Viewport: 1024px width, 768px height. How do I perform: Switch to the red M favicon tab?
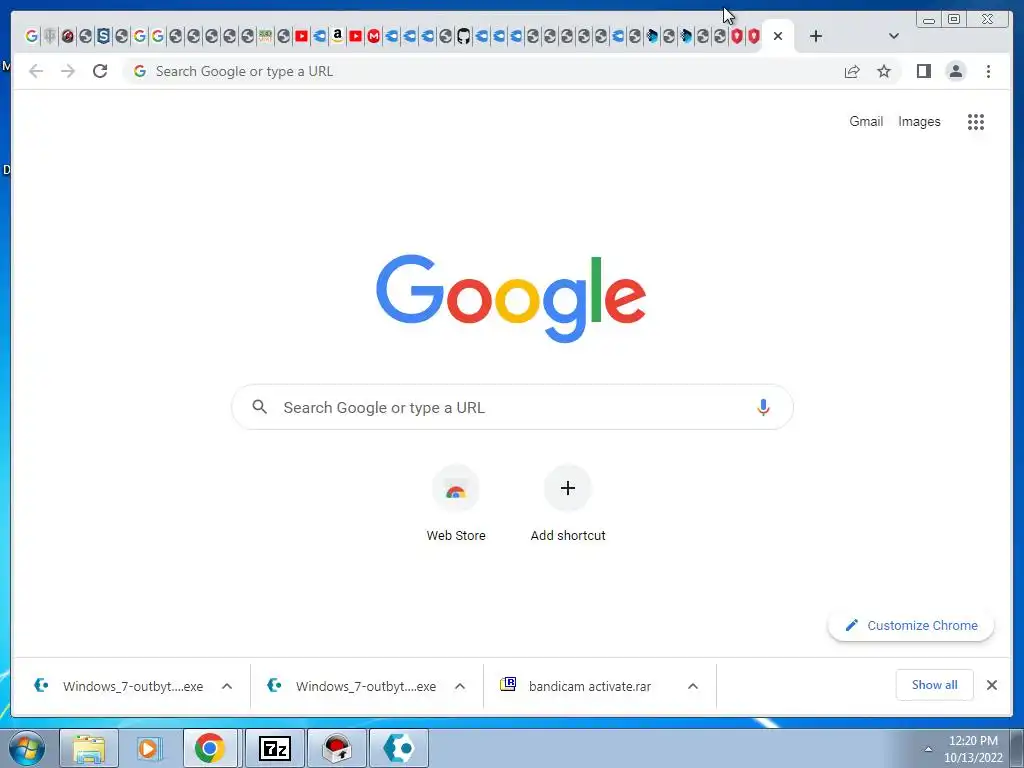point(373,36)
